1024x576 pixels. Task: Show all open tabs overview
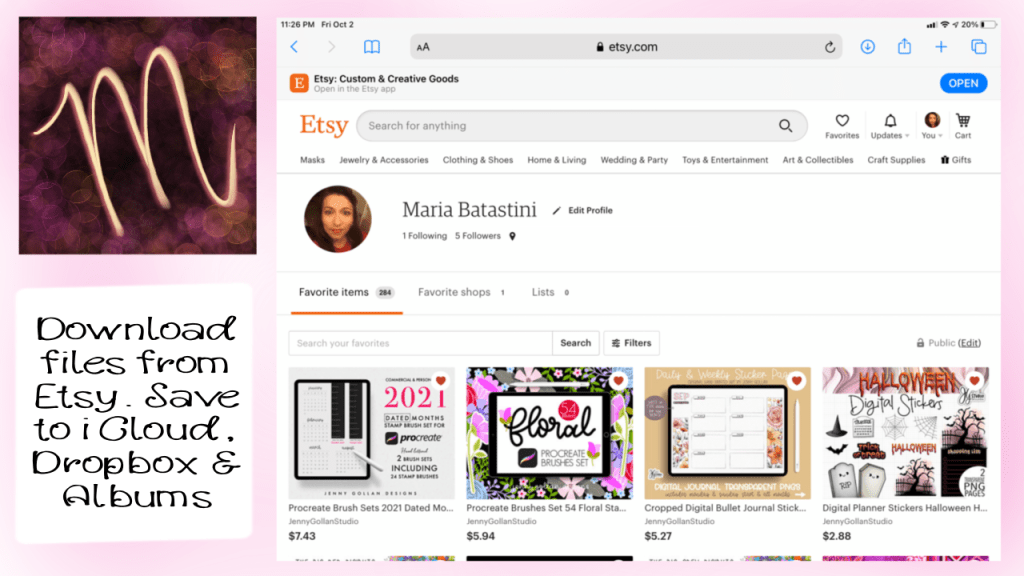click(x=978, y=47)
